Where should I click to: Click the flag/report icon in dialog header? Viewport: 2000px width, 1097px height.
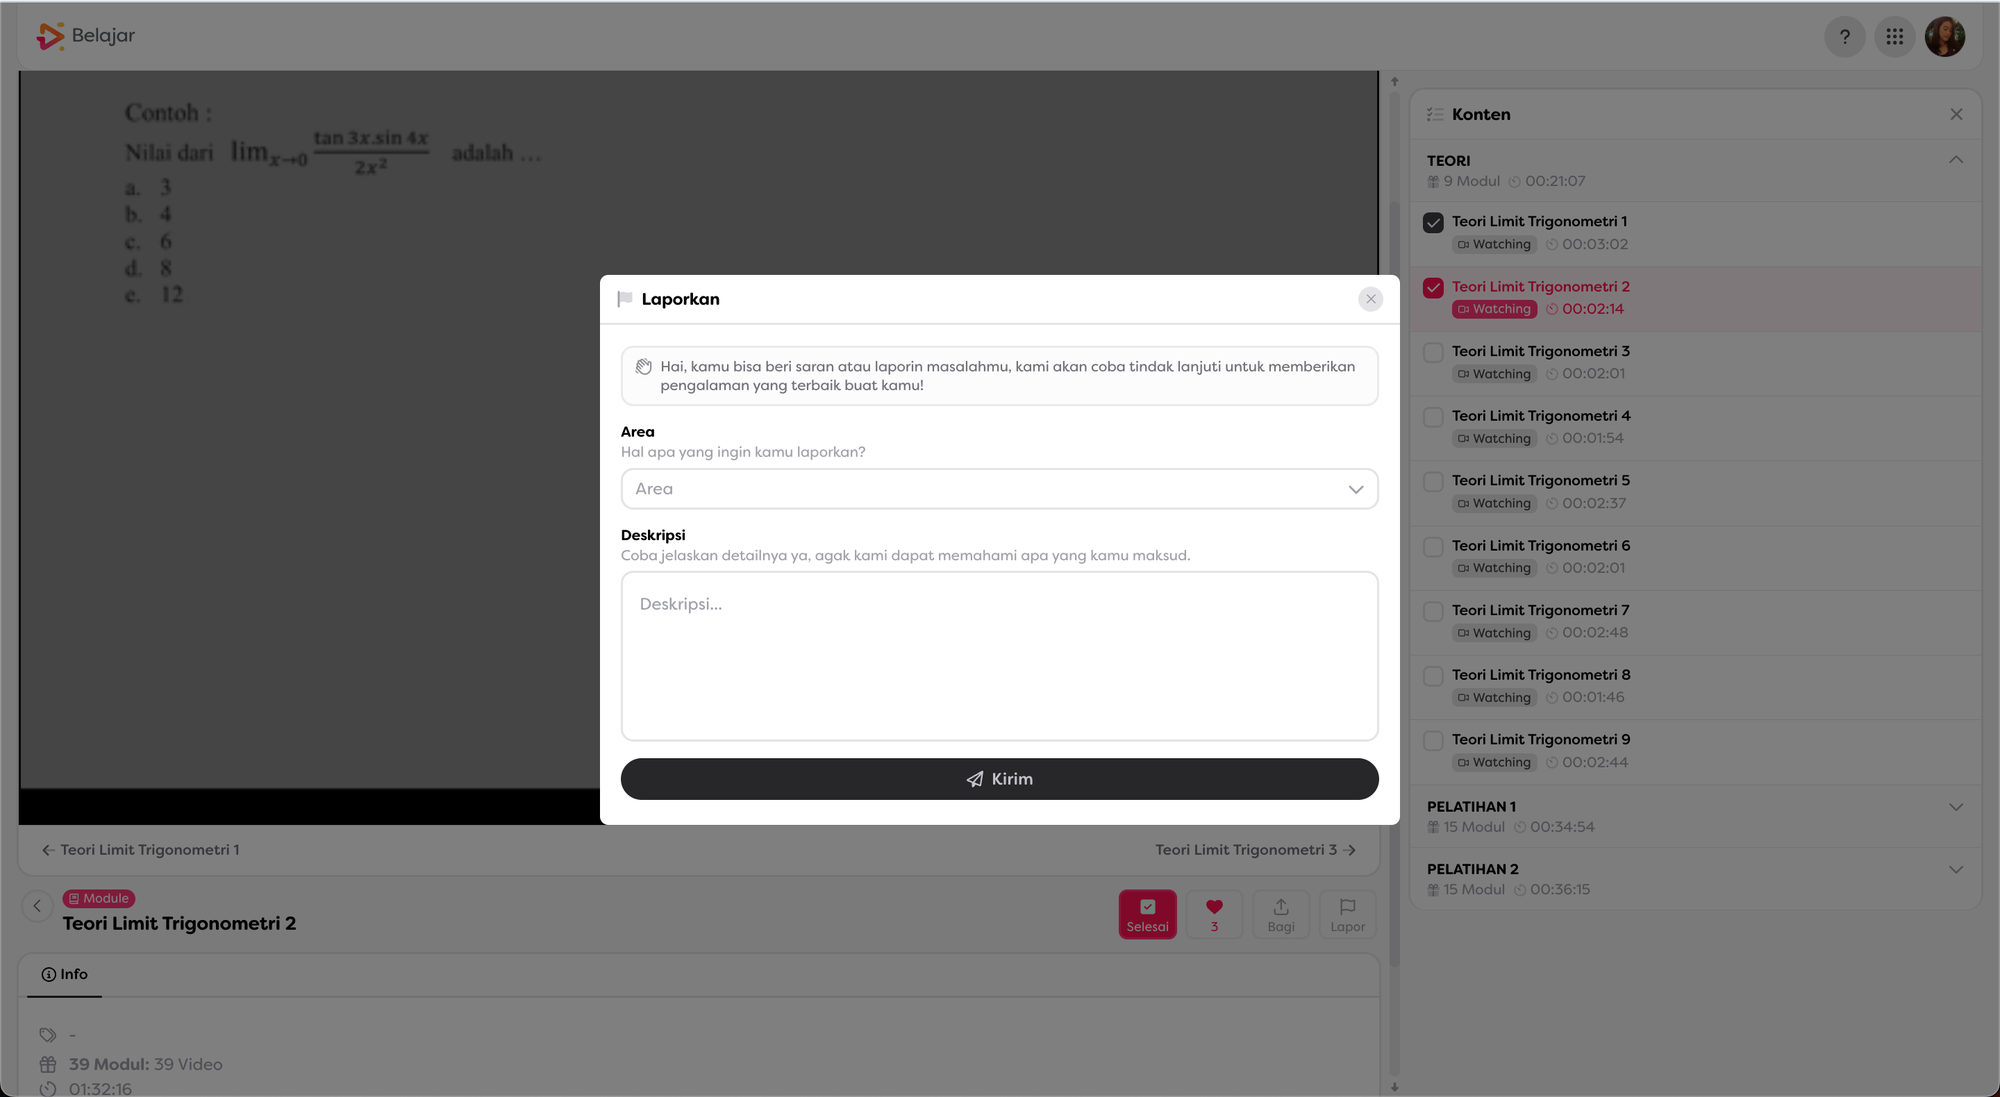[625, 299]
